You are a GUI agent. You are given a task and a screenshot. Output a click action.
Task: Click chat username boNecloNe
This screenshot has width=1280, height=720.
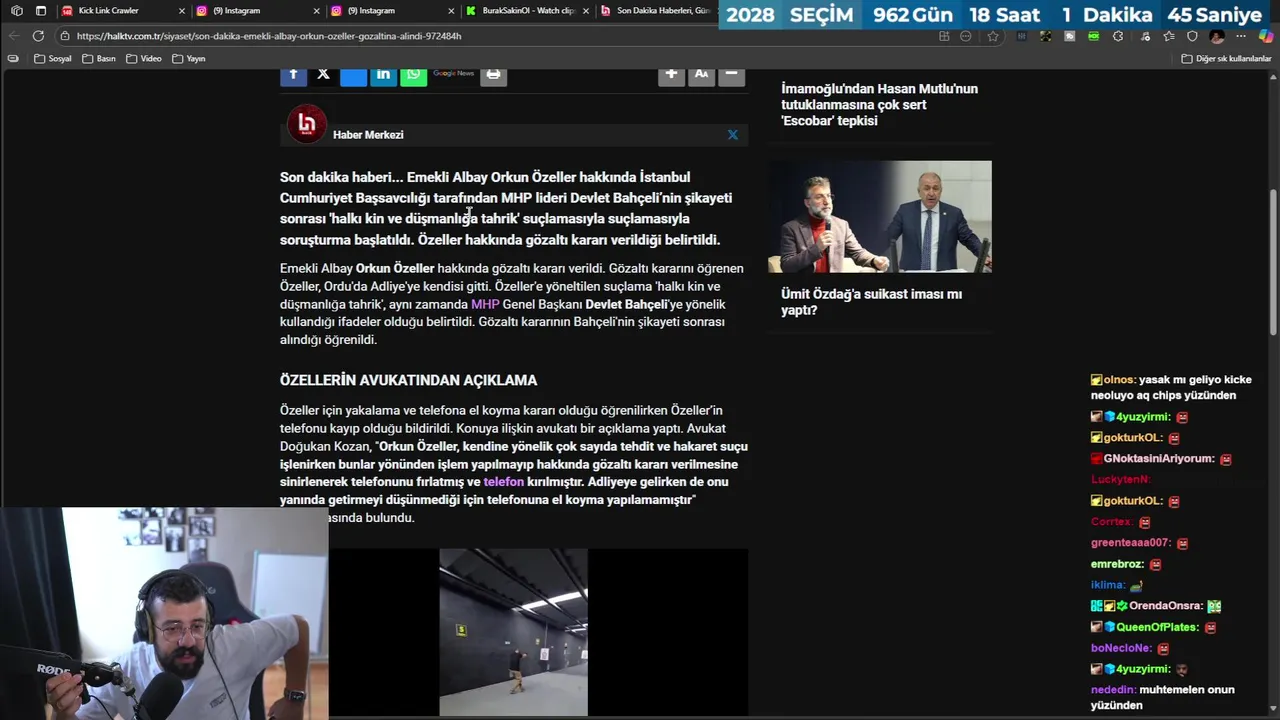pyautogui.click(x=1121, y=648)
